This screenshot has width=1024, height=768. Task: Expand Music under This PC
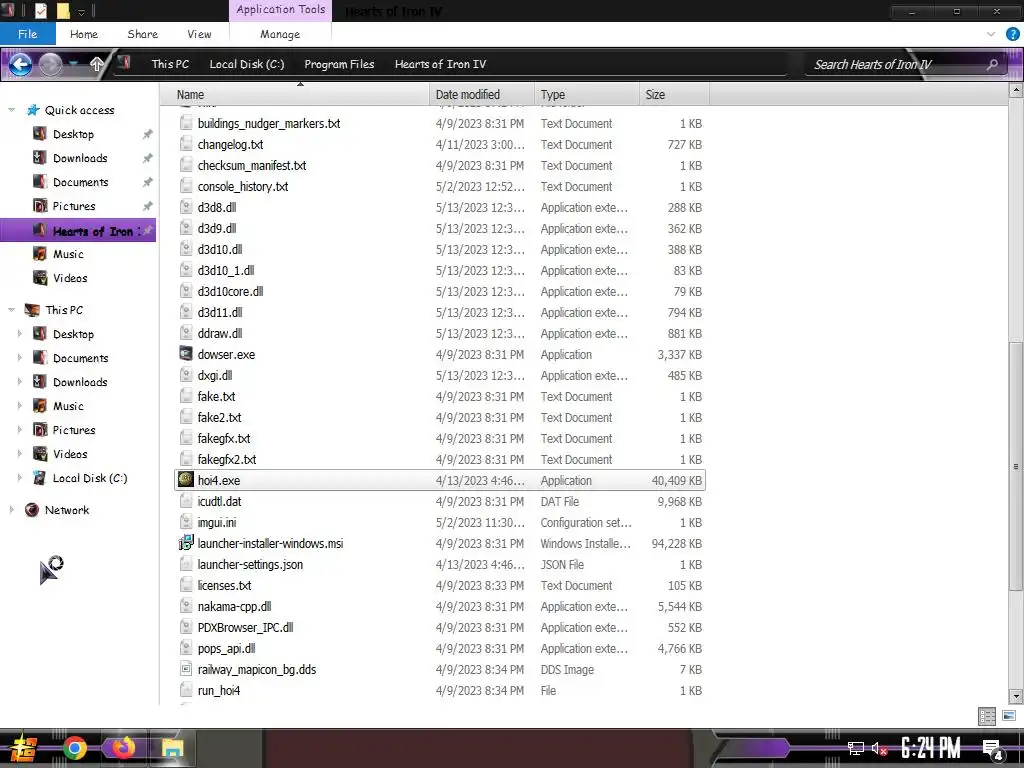(x=20, y=406)
